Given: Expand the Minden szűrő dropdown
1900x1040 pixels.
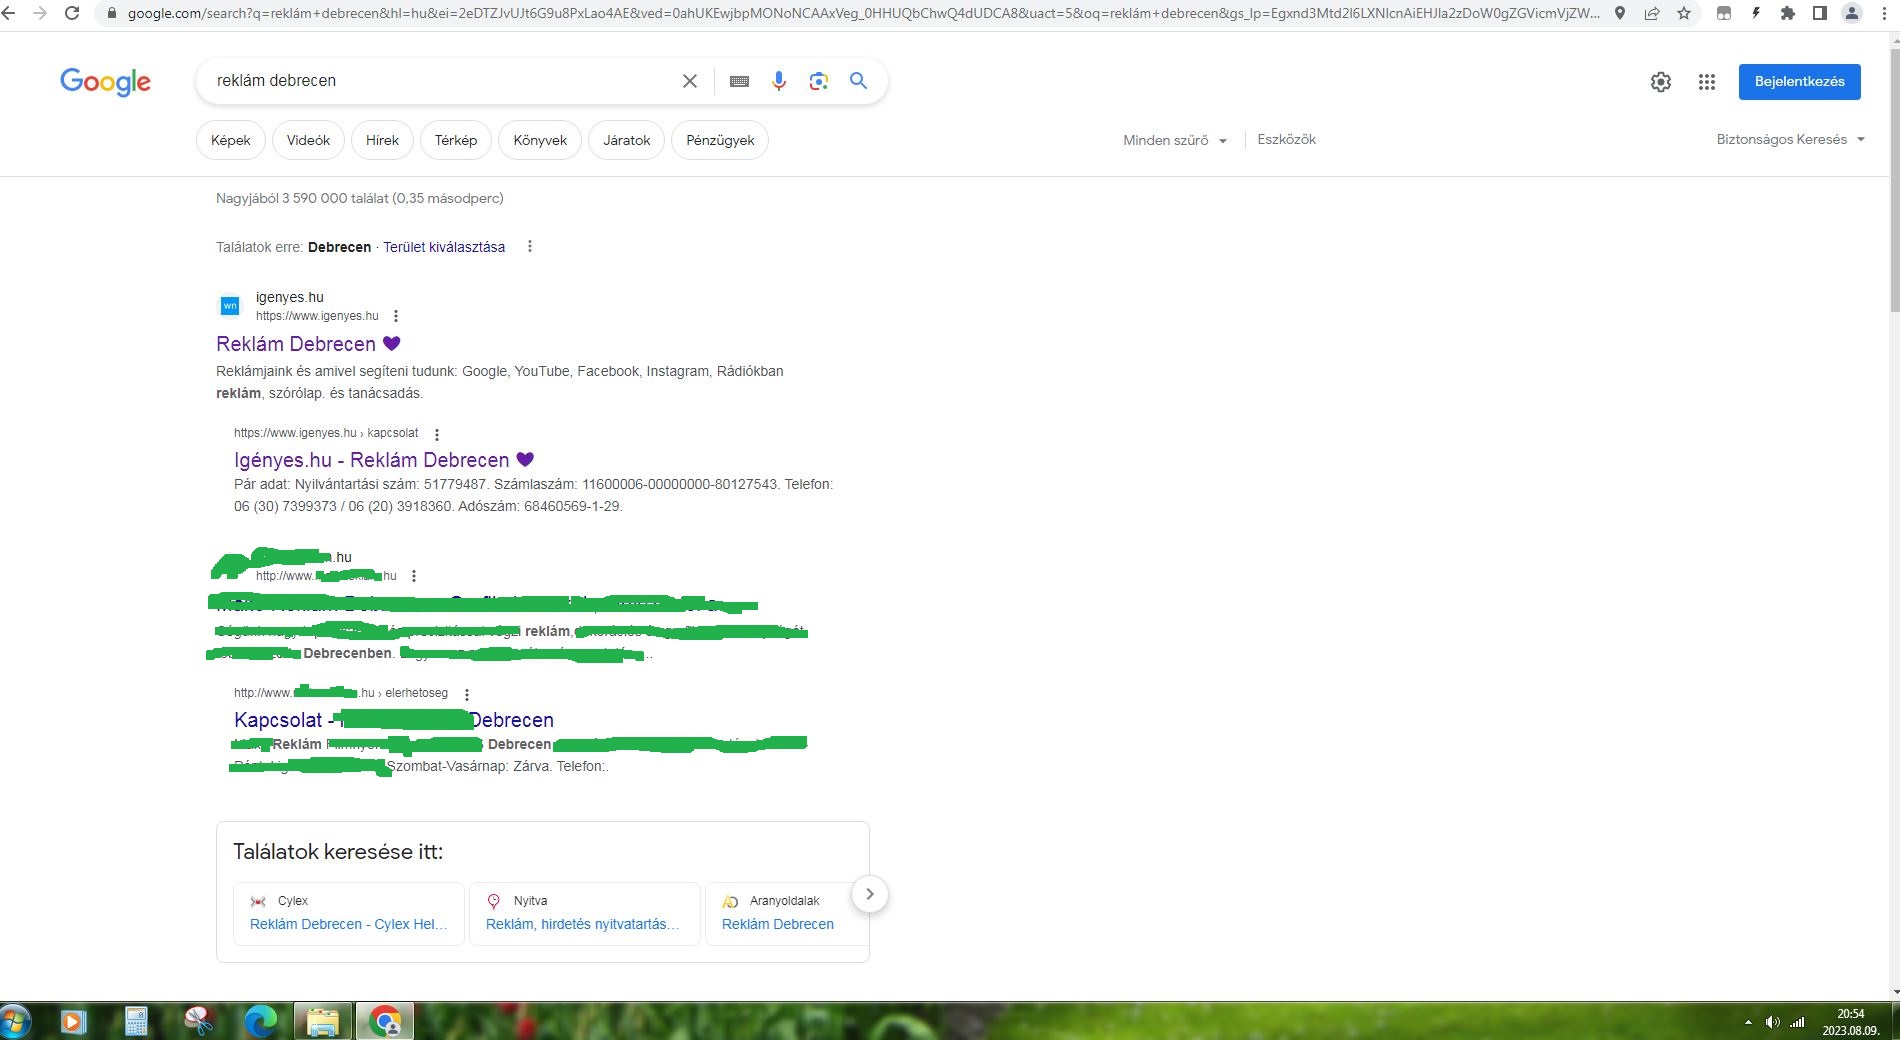Looking at the screenshot, I should tap(1175, 141).
